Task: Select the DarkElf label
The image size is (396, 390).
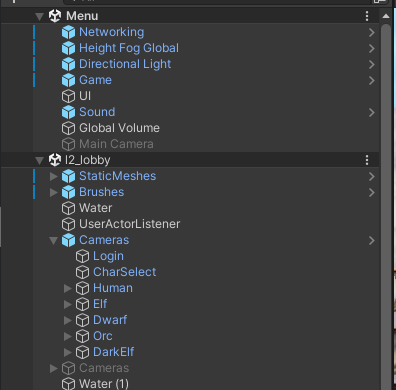Action: [x=114, y=352]
